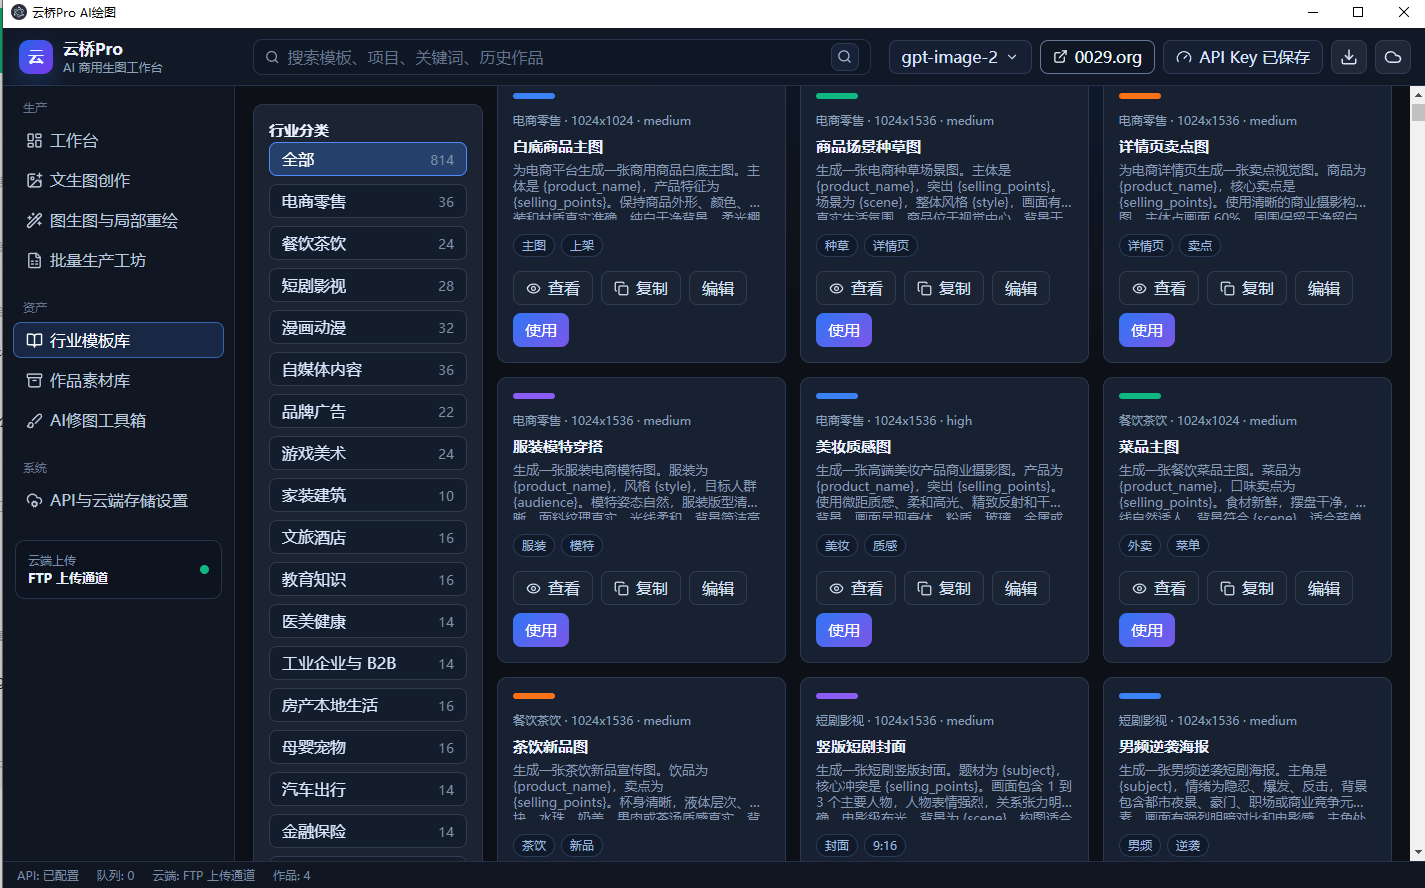
Task: Click 编辑 on 美妆质感图 card
Action: (x=1021, y=588)
